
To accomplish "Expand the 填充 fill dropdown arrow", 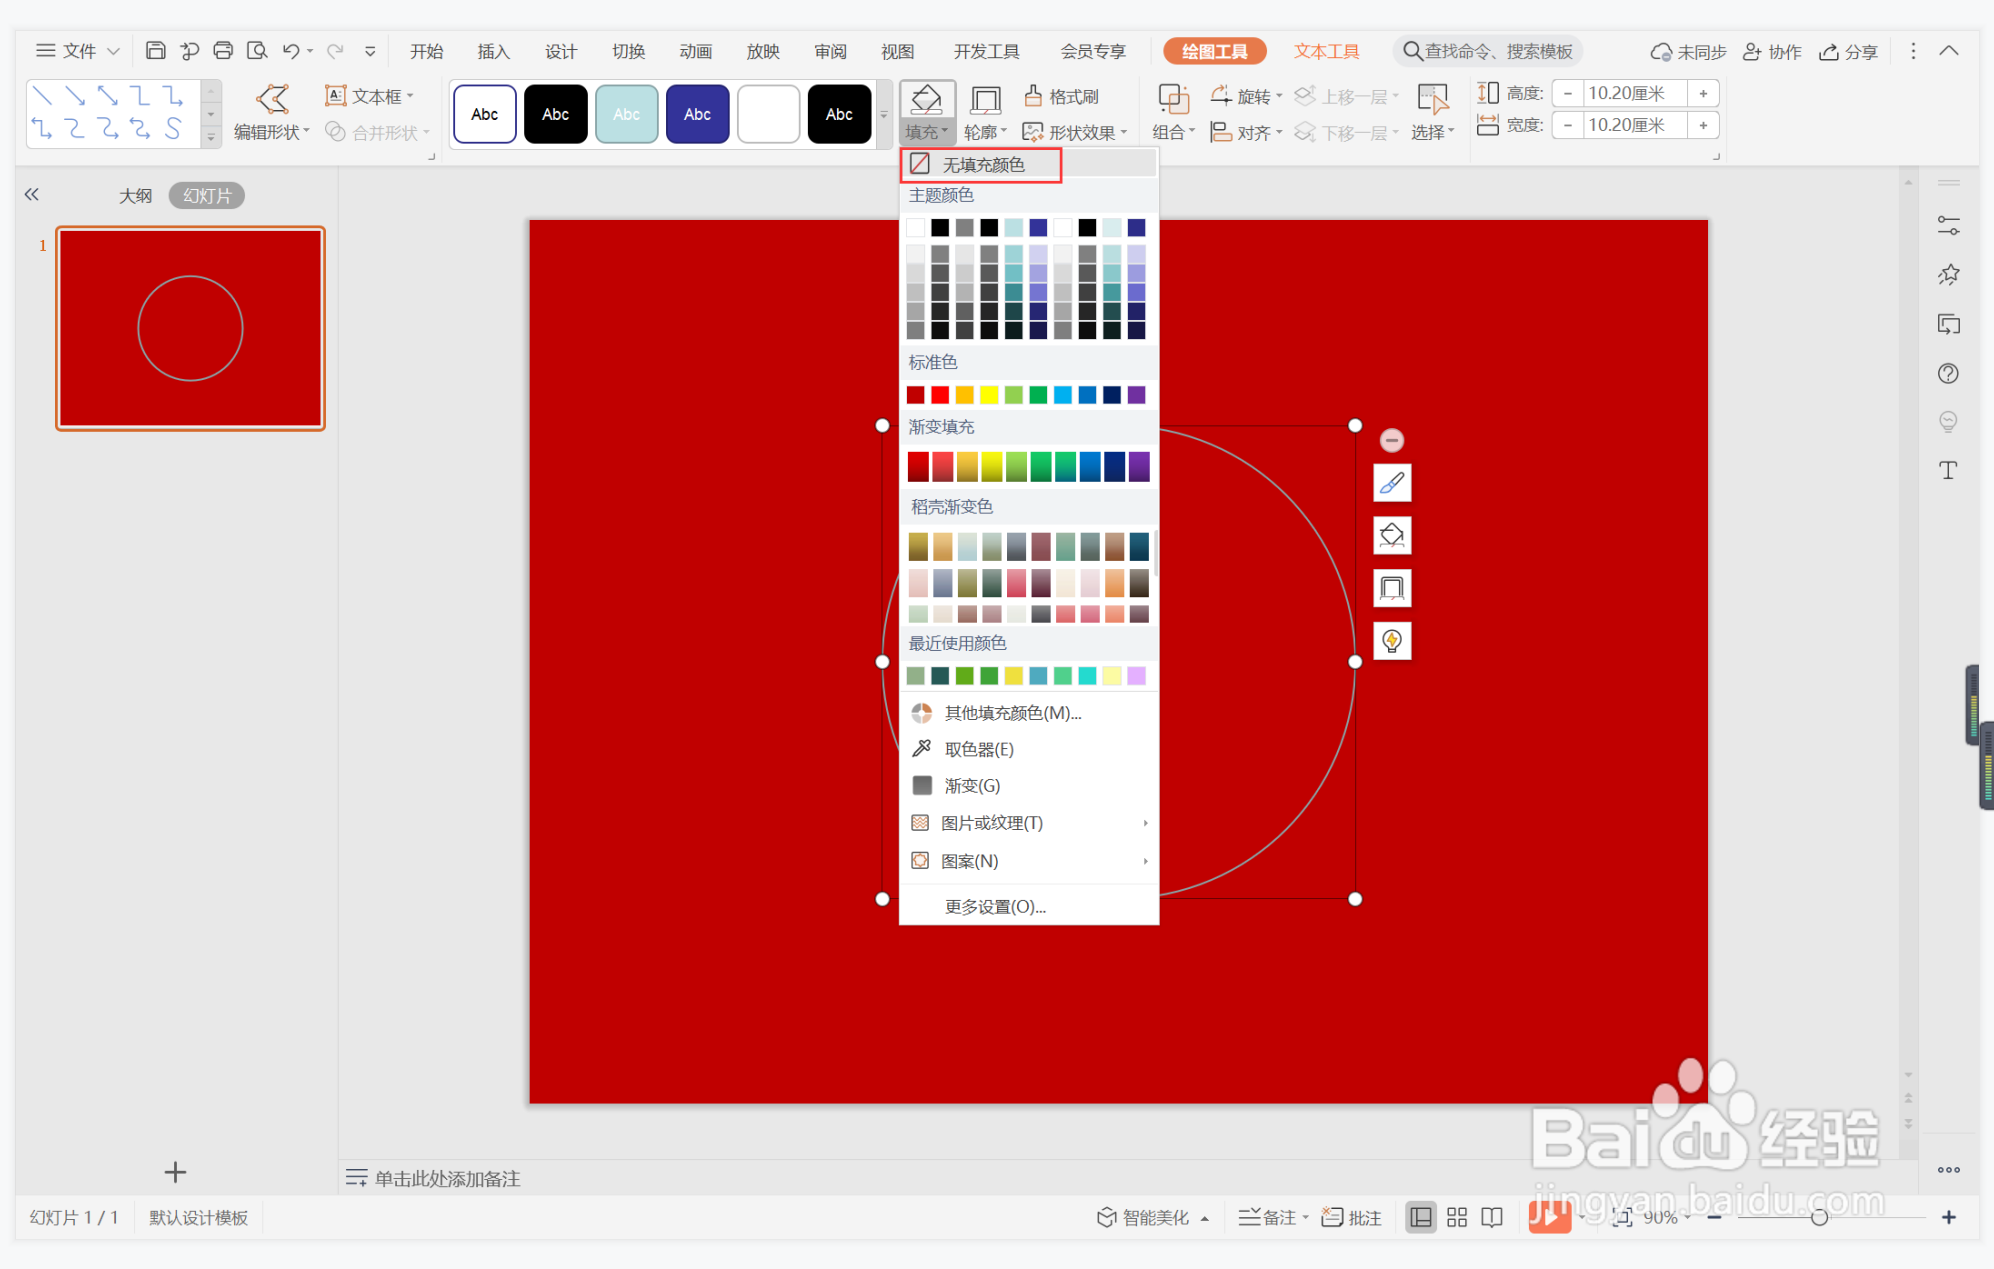I will (x=944, y=131).
